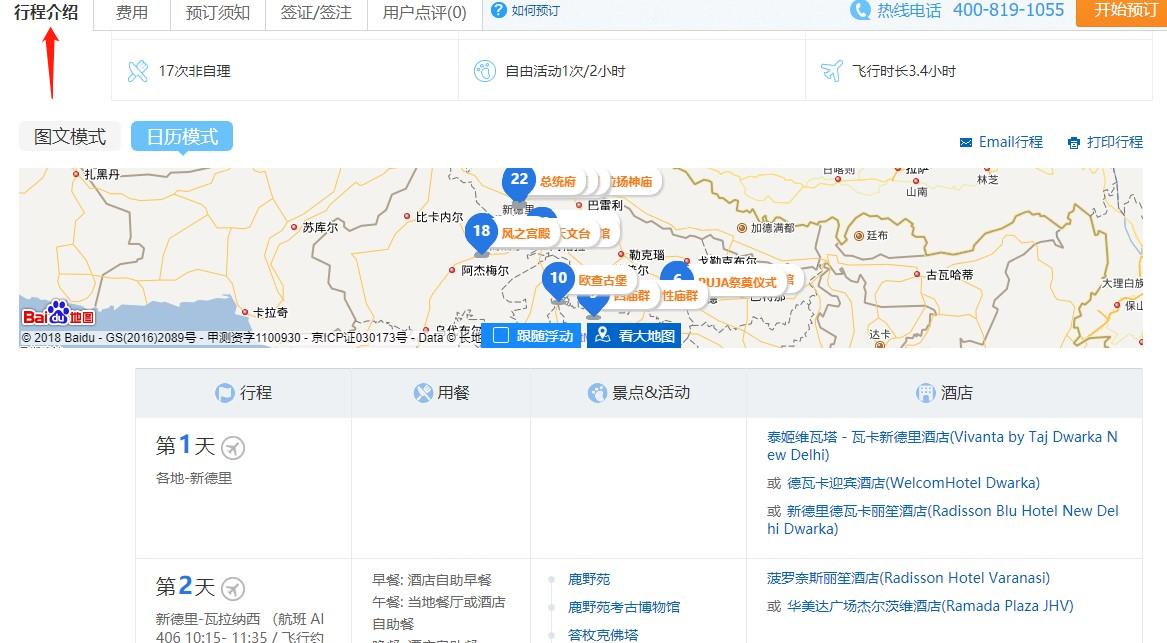
Task: Click the envelope icon for Email行程
Action: point(966,142)
